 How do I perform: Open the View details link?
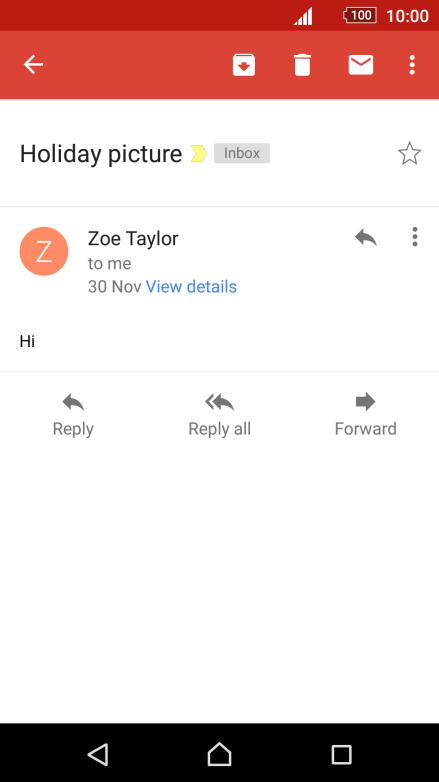tap(191, 287)
